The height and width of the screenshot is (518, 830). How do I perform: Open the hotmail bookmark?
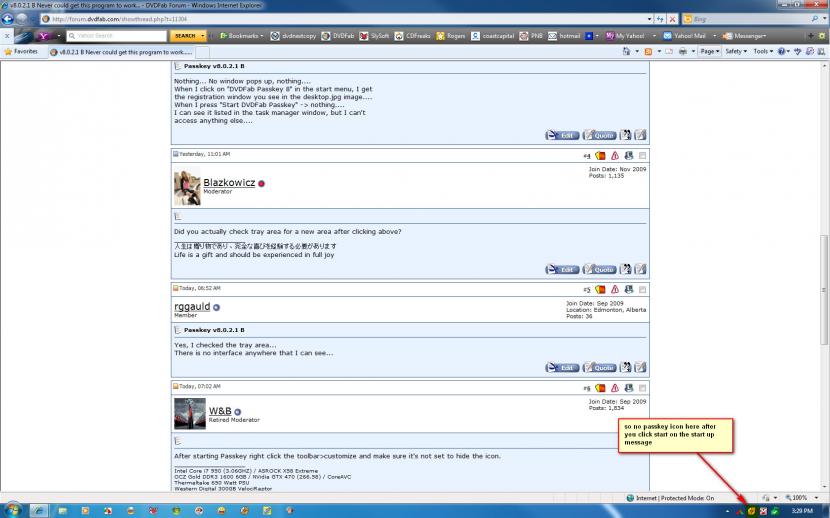point(564,36)
